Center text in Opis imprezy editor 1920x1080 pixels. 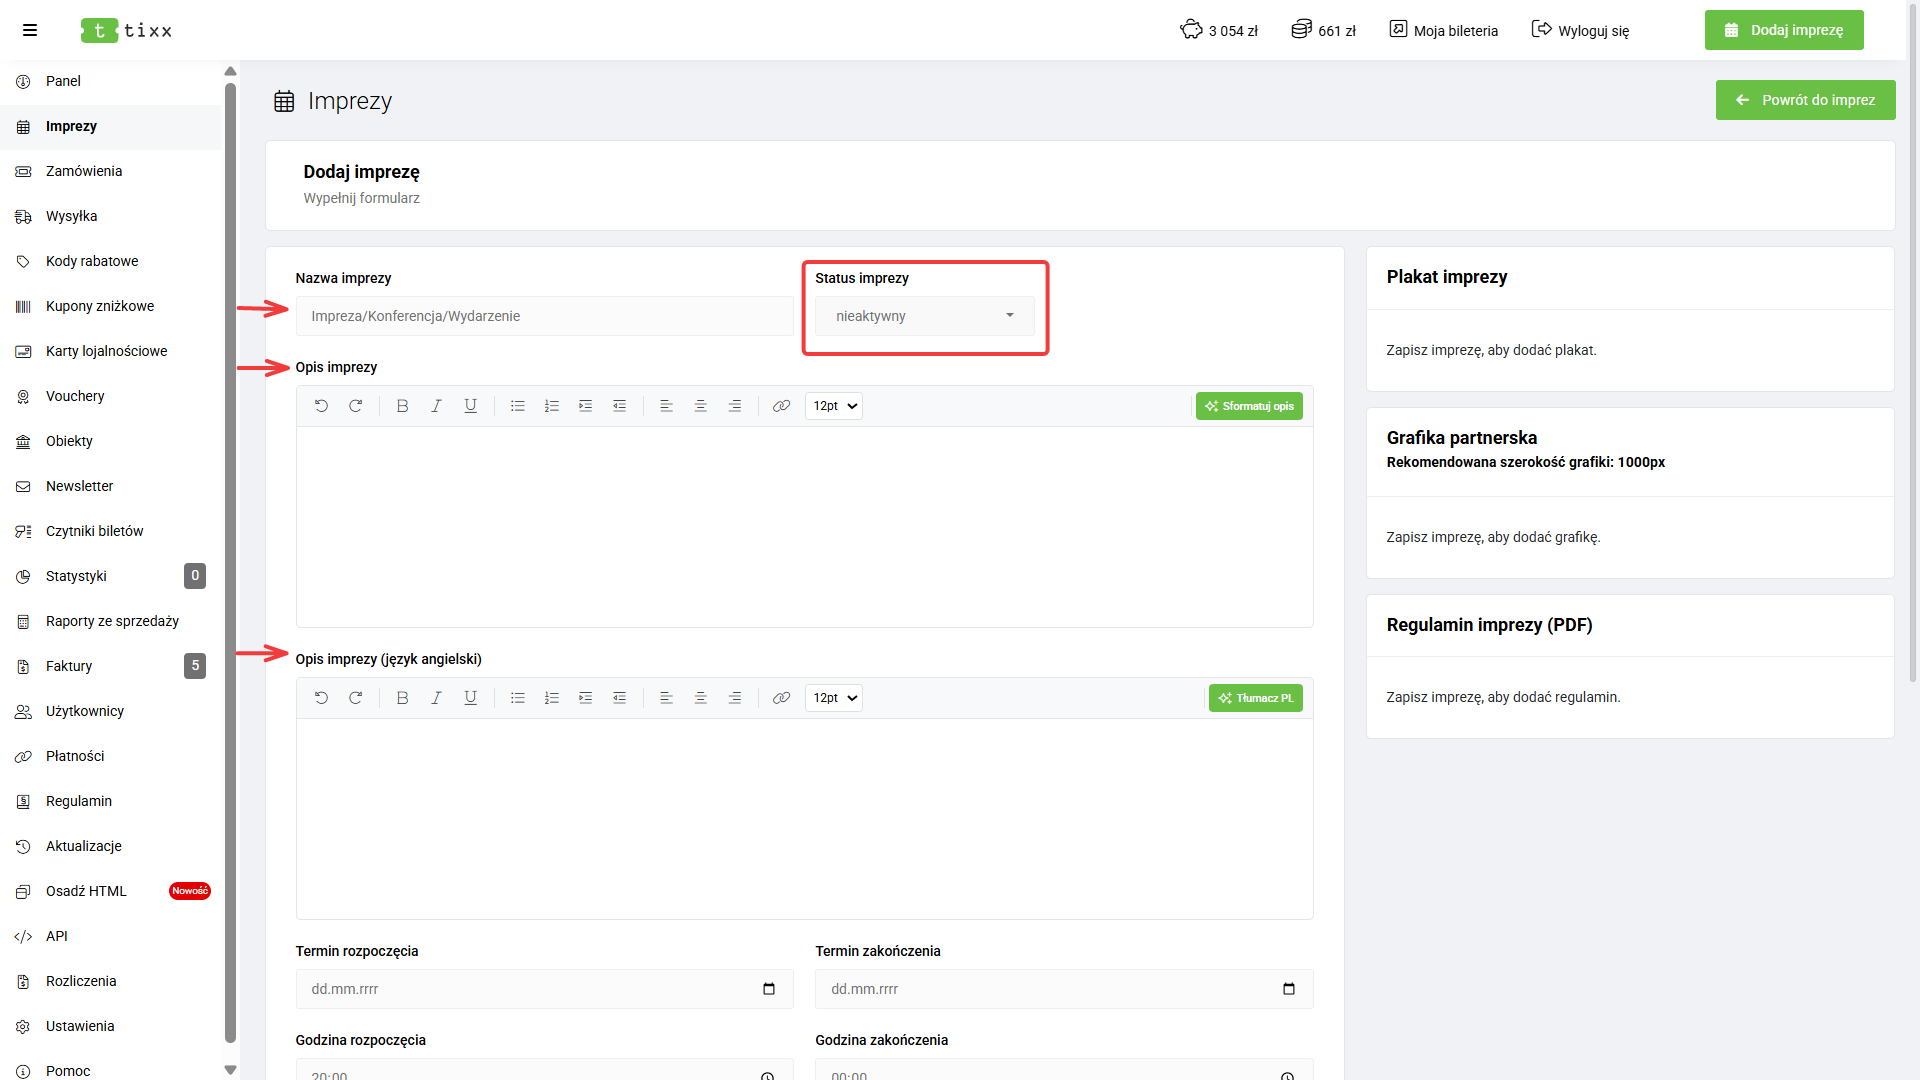[700, 406]
